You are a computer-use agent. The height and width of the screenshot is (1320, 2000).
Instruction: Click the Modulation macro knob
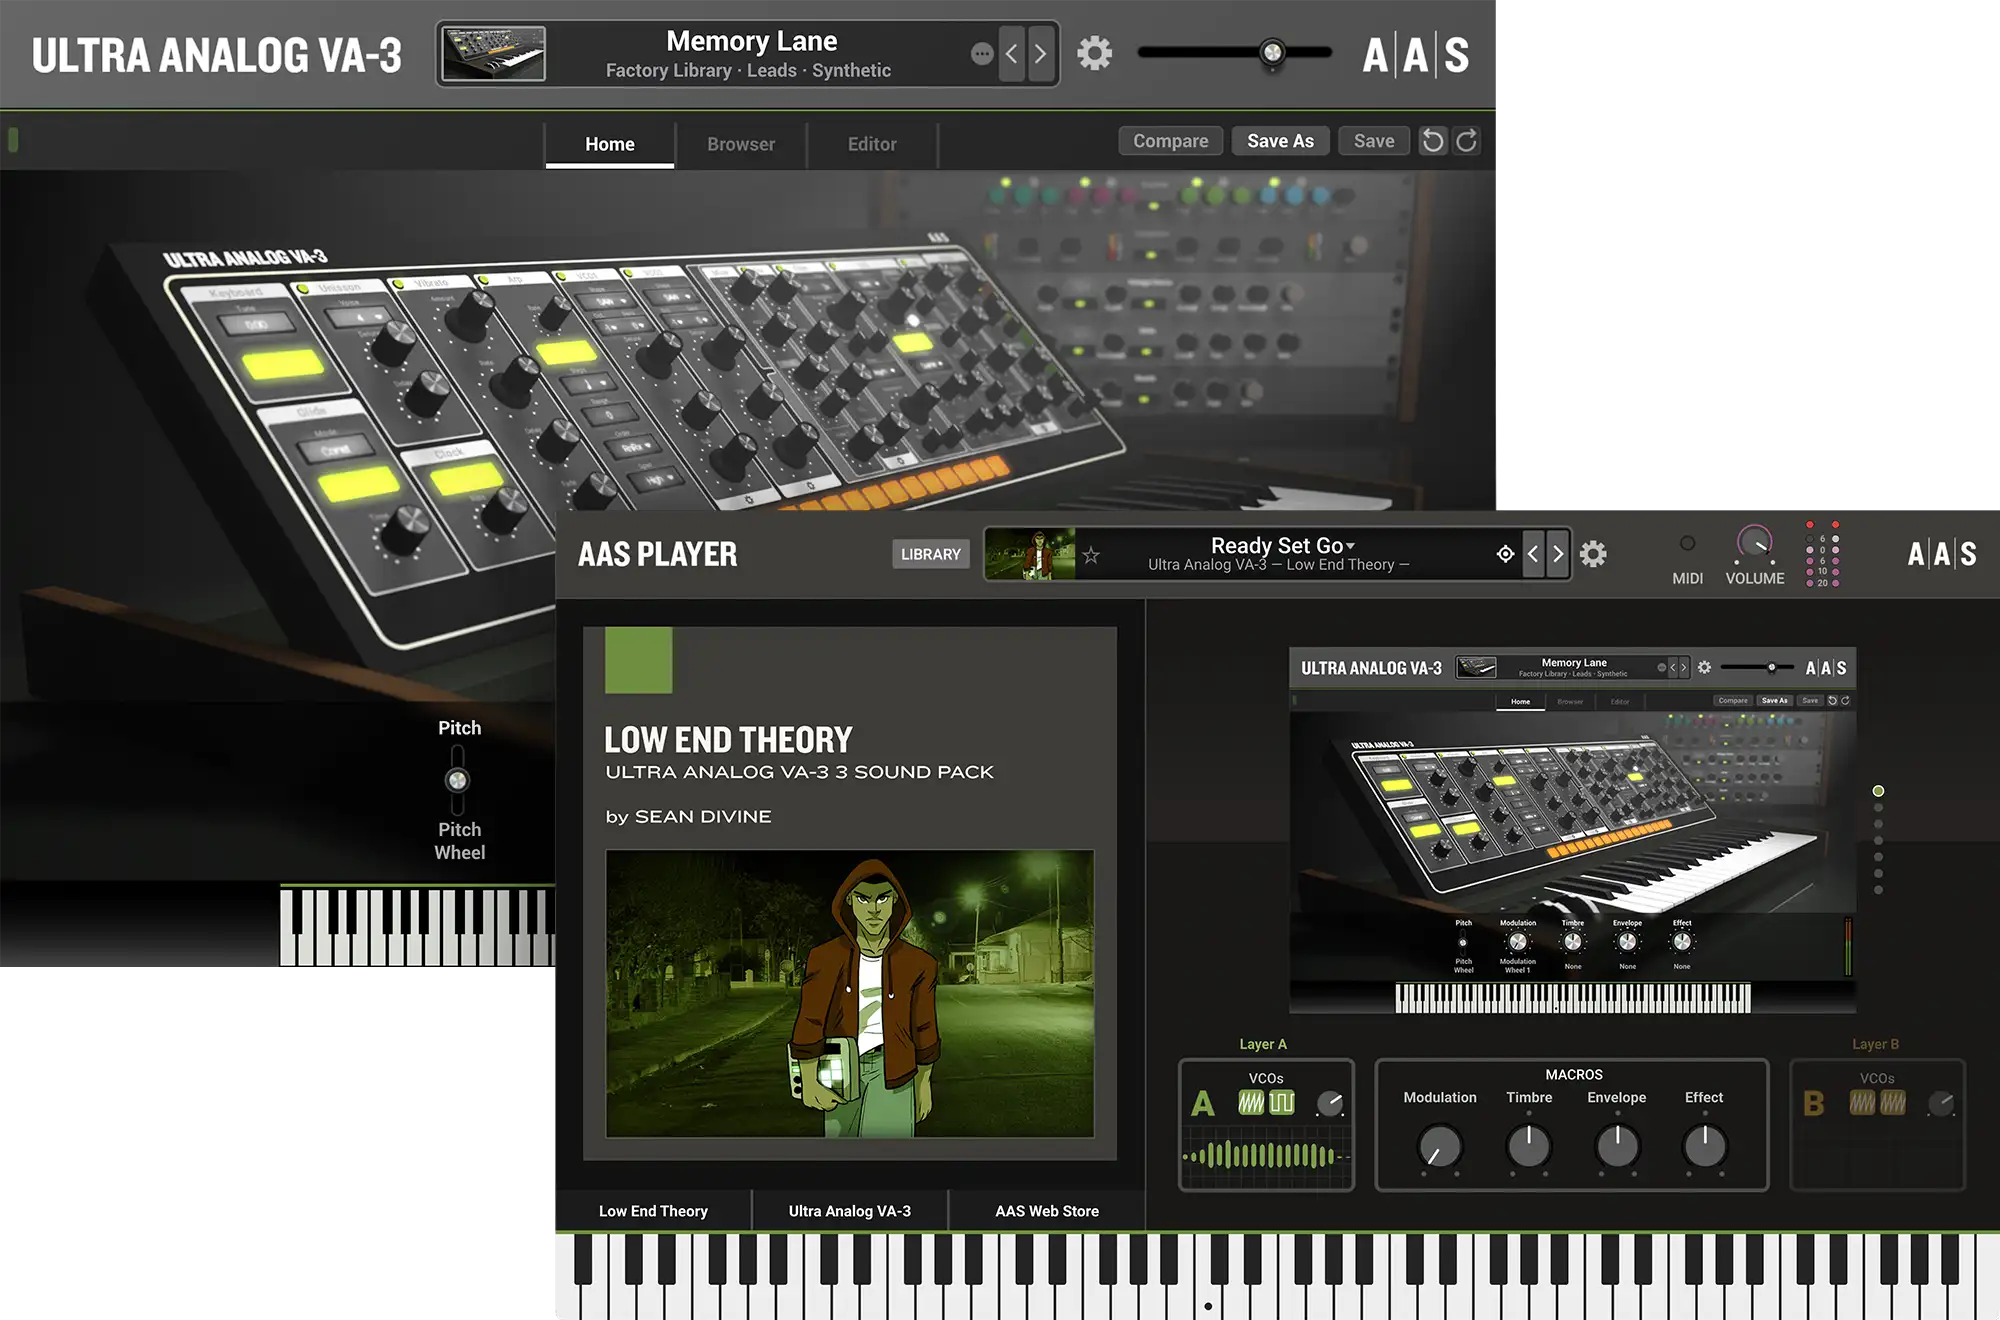point(1440,1146)
